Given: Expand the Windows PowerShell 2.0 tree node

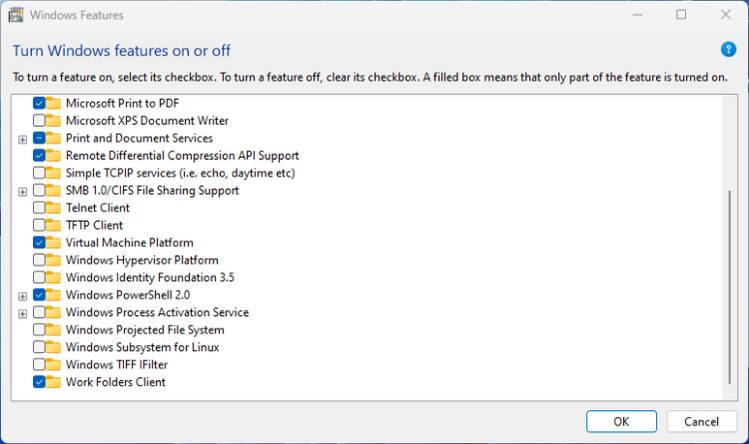Looking at the screenshot, I should coord(22,295).
